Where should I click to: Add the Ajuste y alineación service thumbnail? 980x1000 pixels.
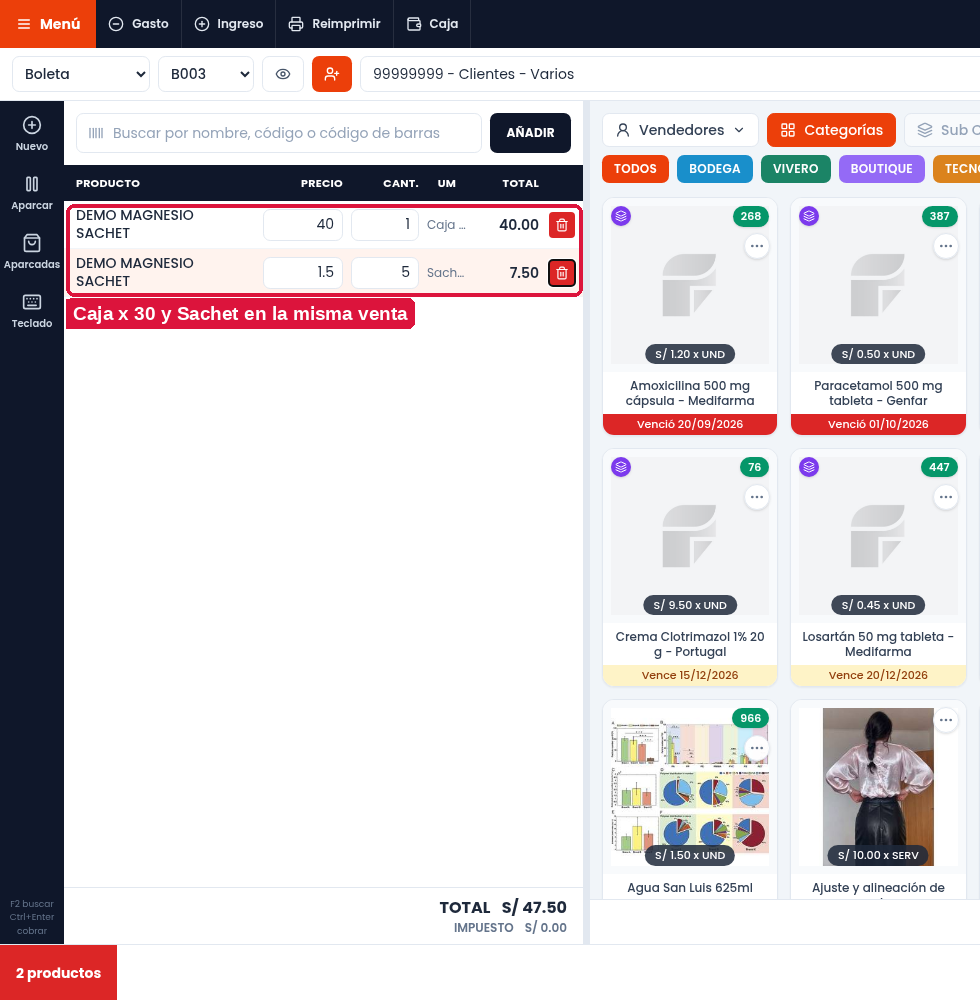coord(878,787)
